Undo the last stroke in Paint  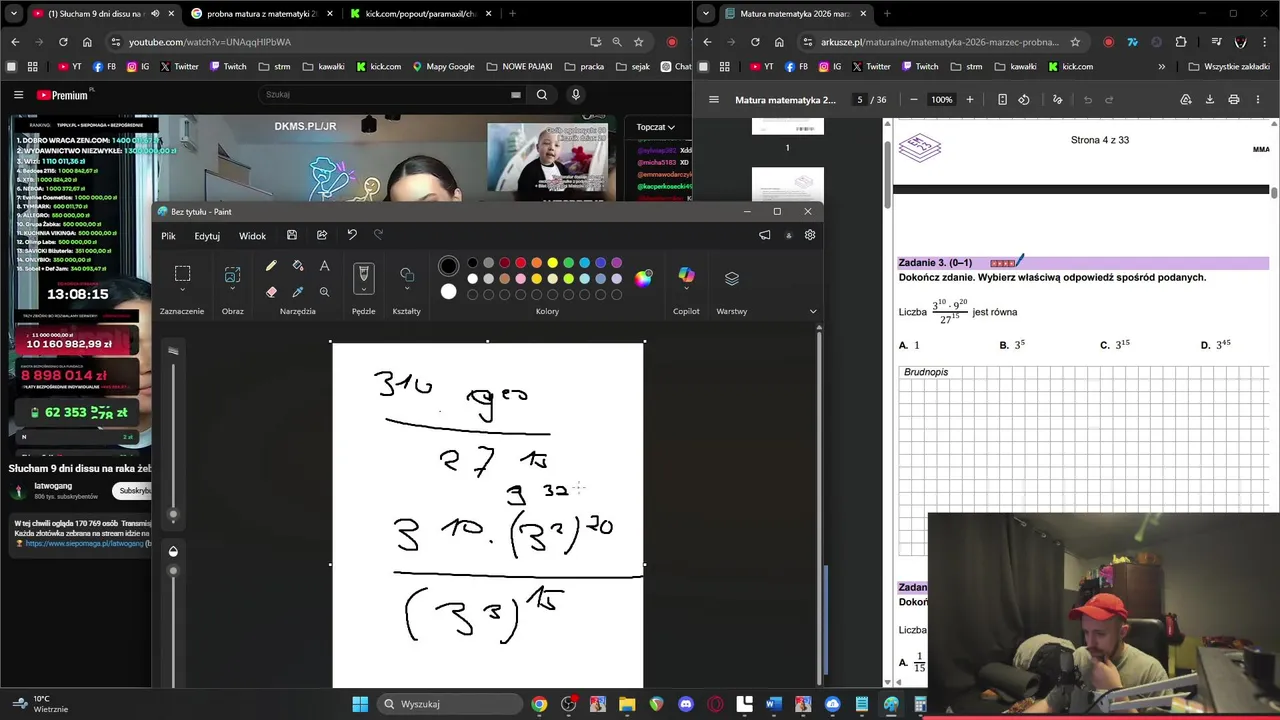pos(352,235)
